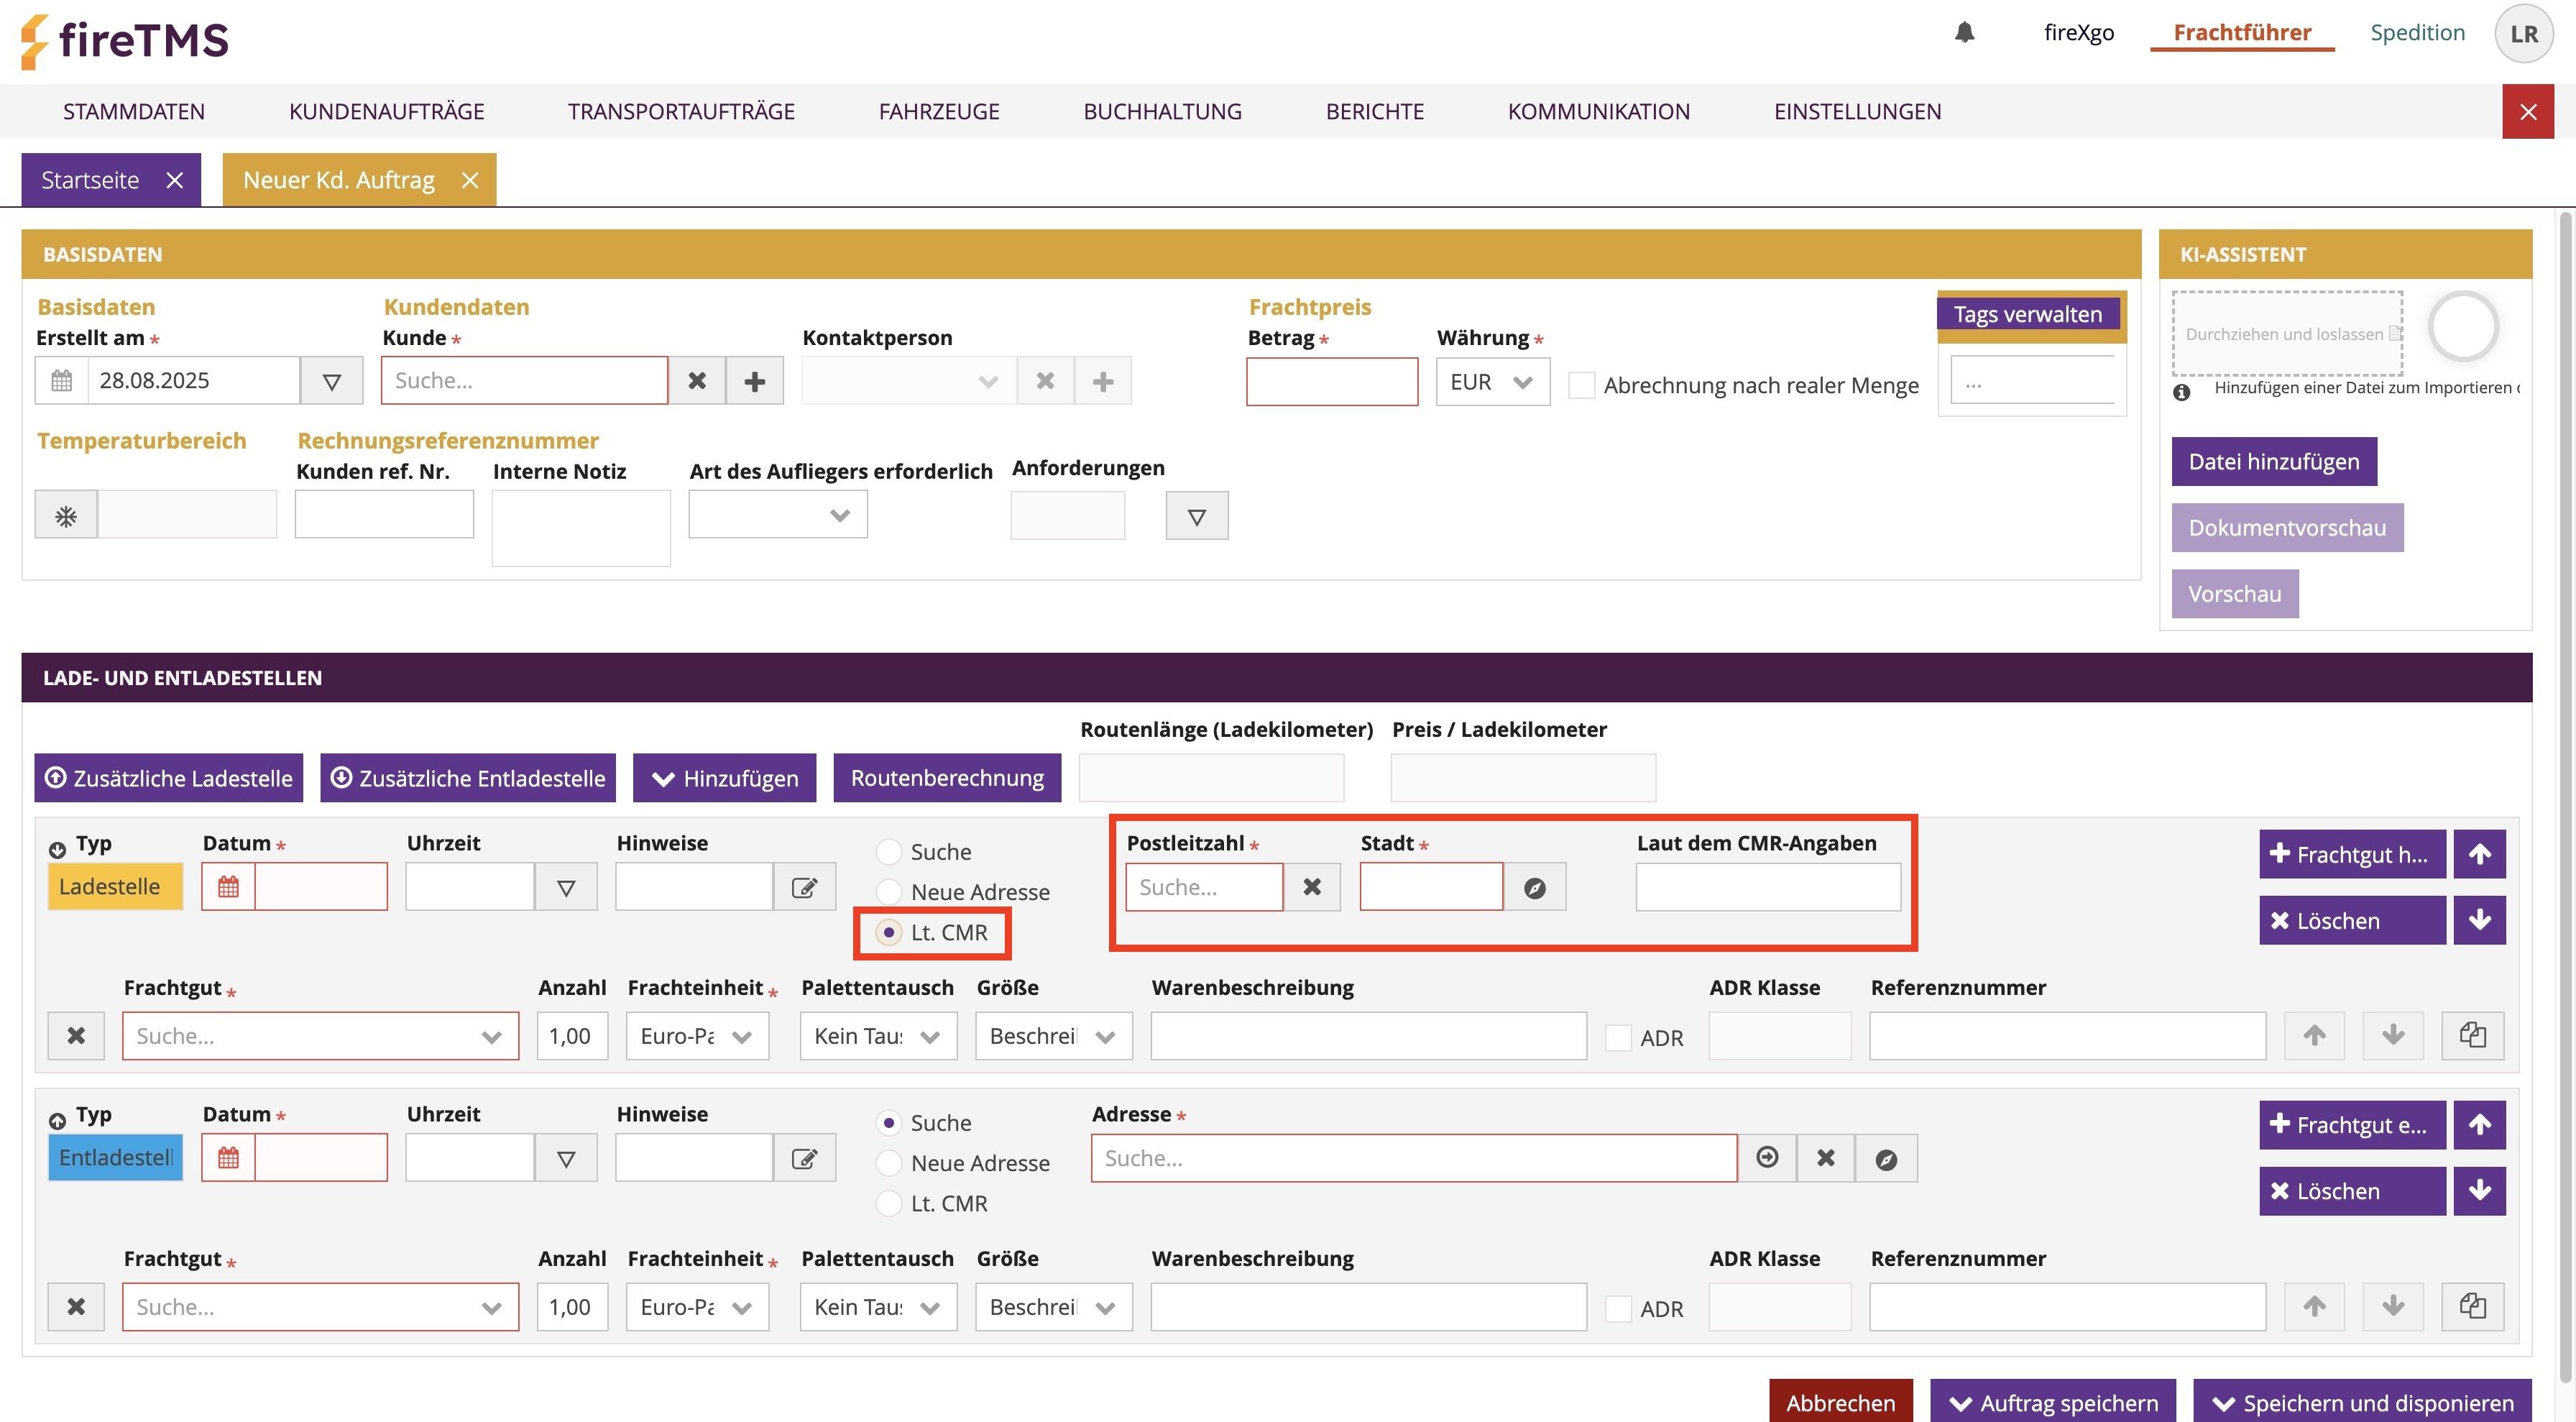Switch to the Startseite tab
The image size is (2576, 1422).
click(90, 180)
